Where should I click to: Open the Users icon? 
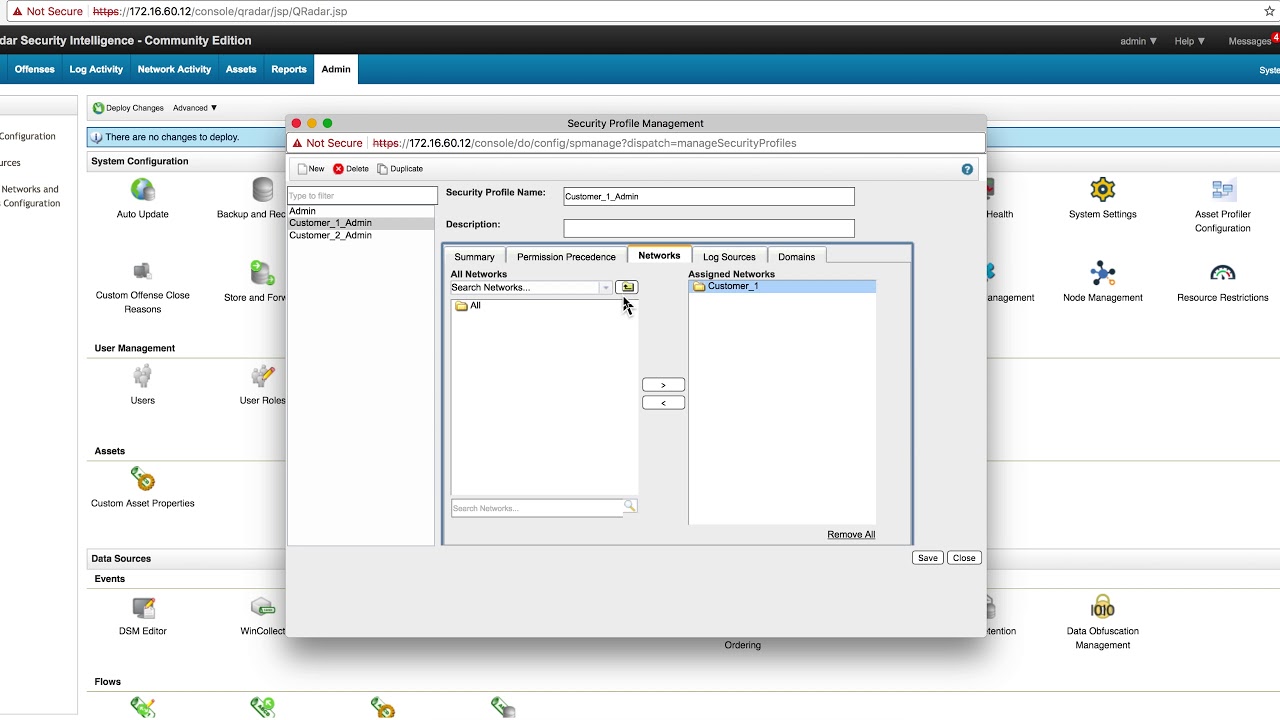tap(142, 376)
